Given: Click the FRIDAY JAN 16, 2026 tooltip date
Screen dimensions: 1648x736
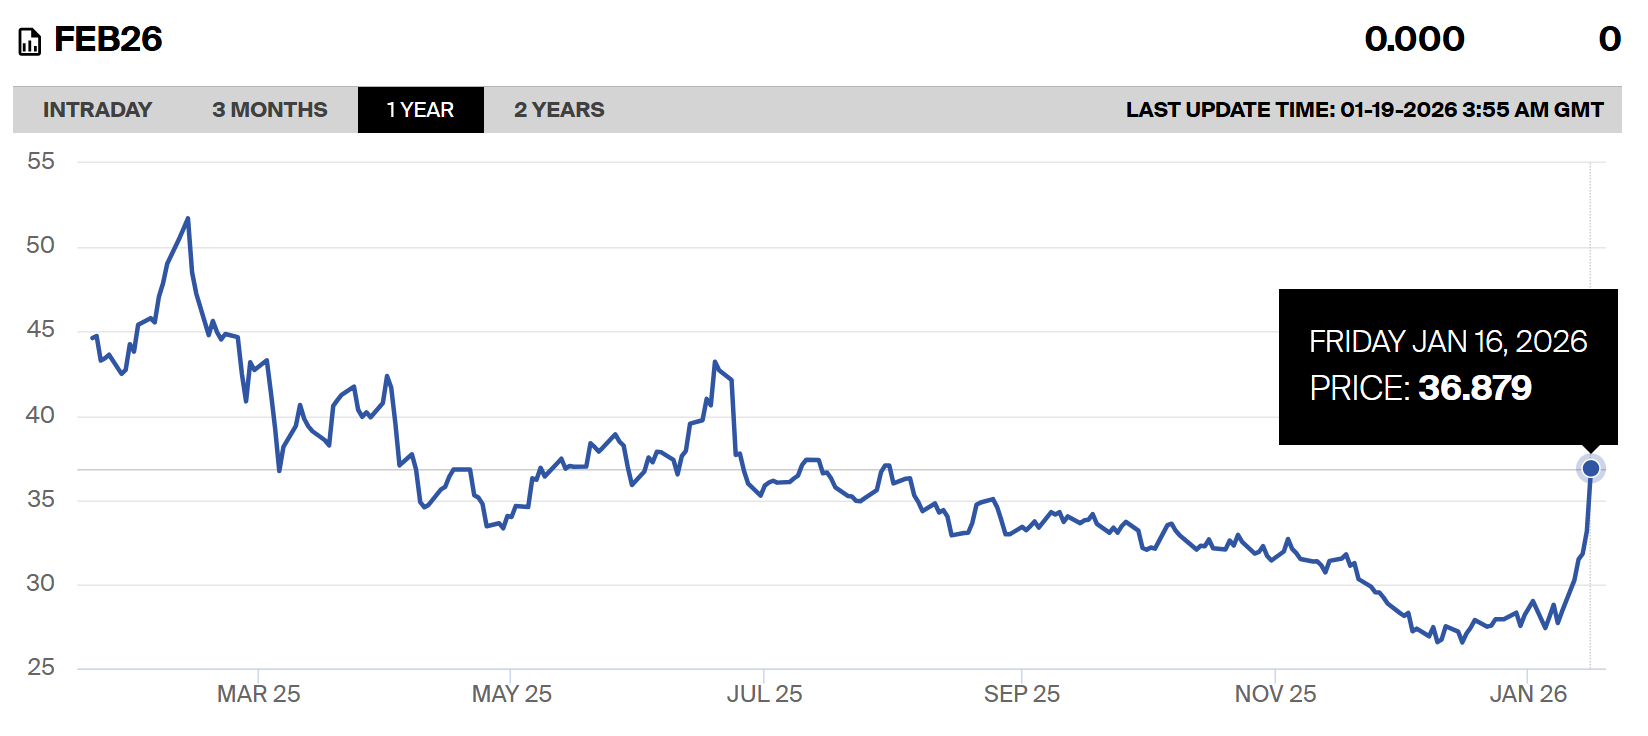Looking at the screenshot, I should click(1447, 342).
